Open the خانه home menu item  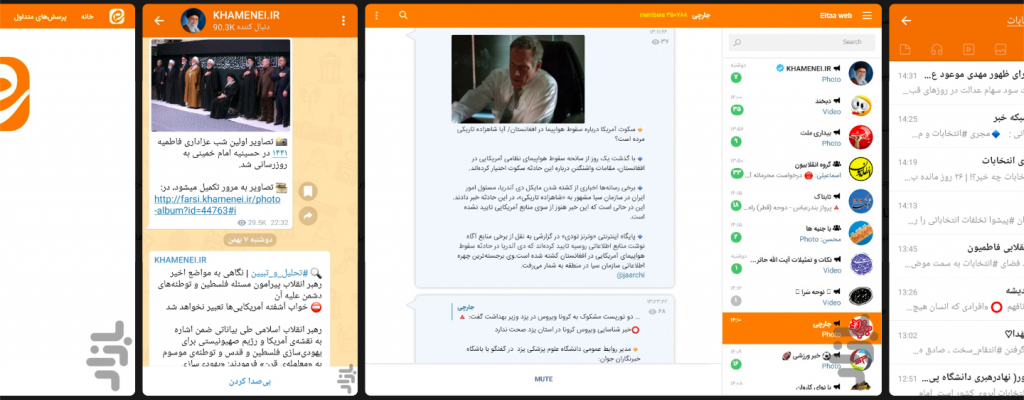click(x=88, y=17)
